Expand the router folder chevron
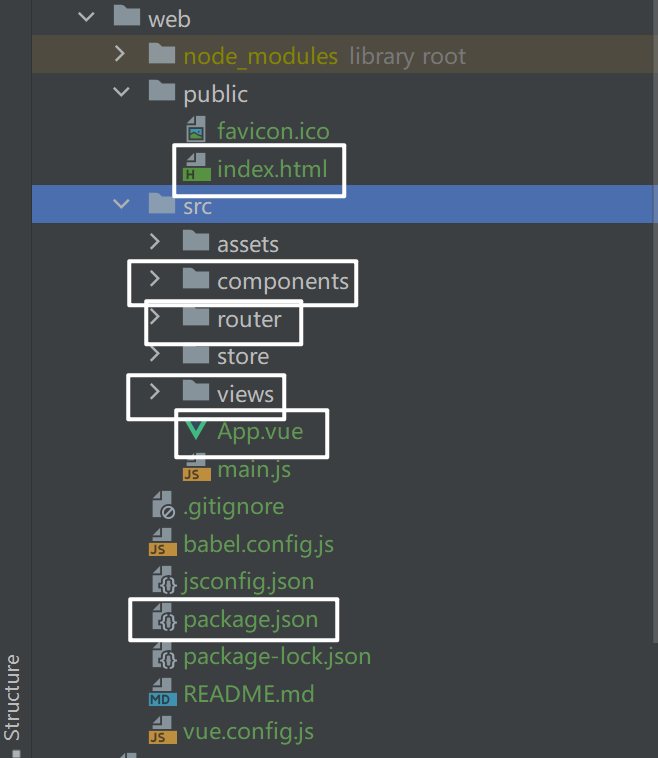This screenshot has height=758, width=658. 154,319
